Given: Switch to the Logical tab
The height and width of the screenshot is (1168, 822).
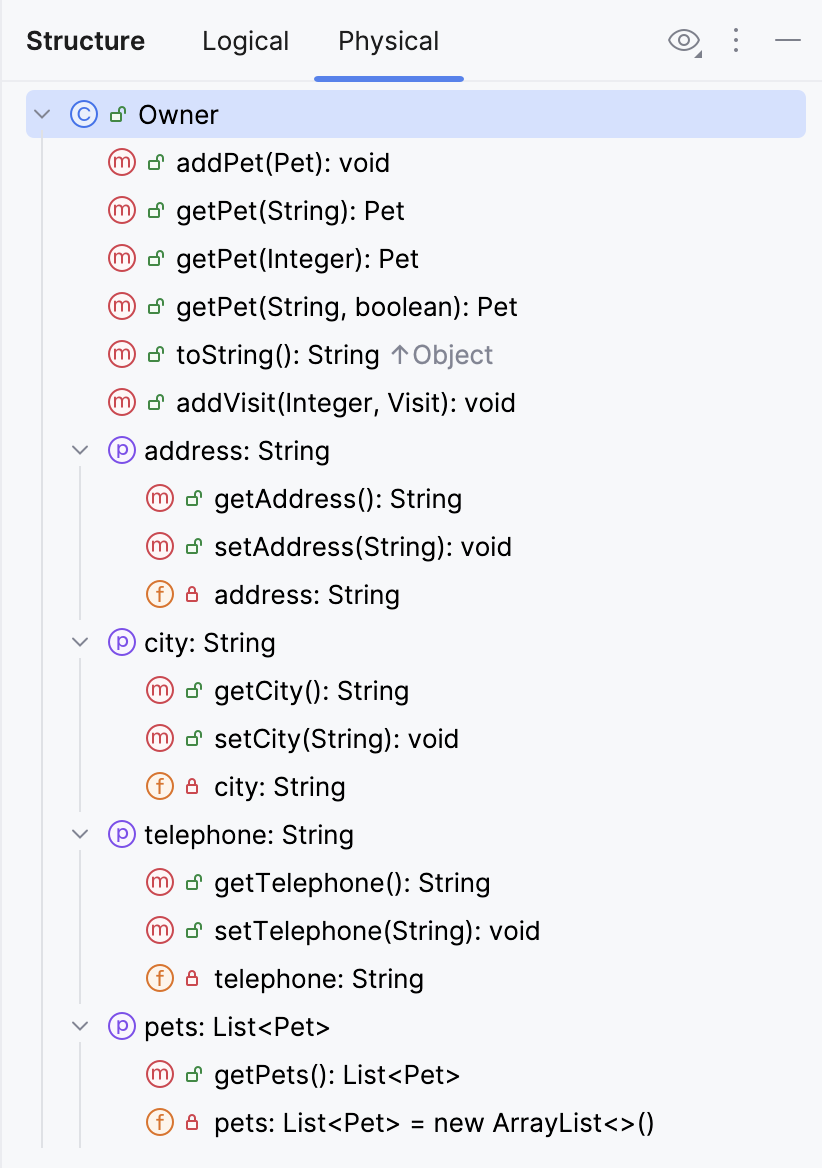Looking at the screenshot, I should click(245, 41).
